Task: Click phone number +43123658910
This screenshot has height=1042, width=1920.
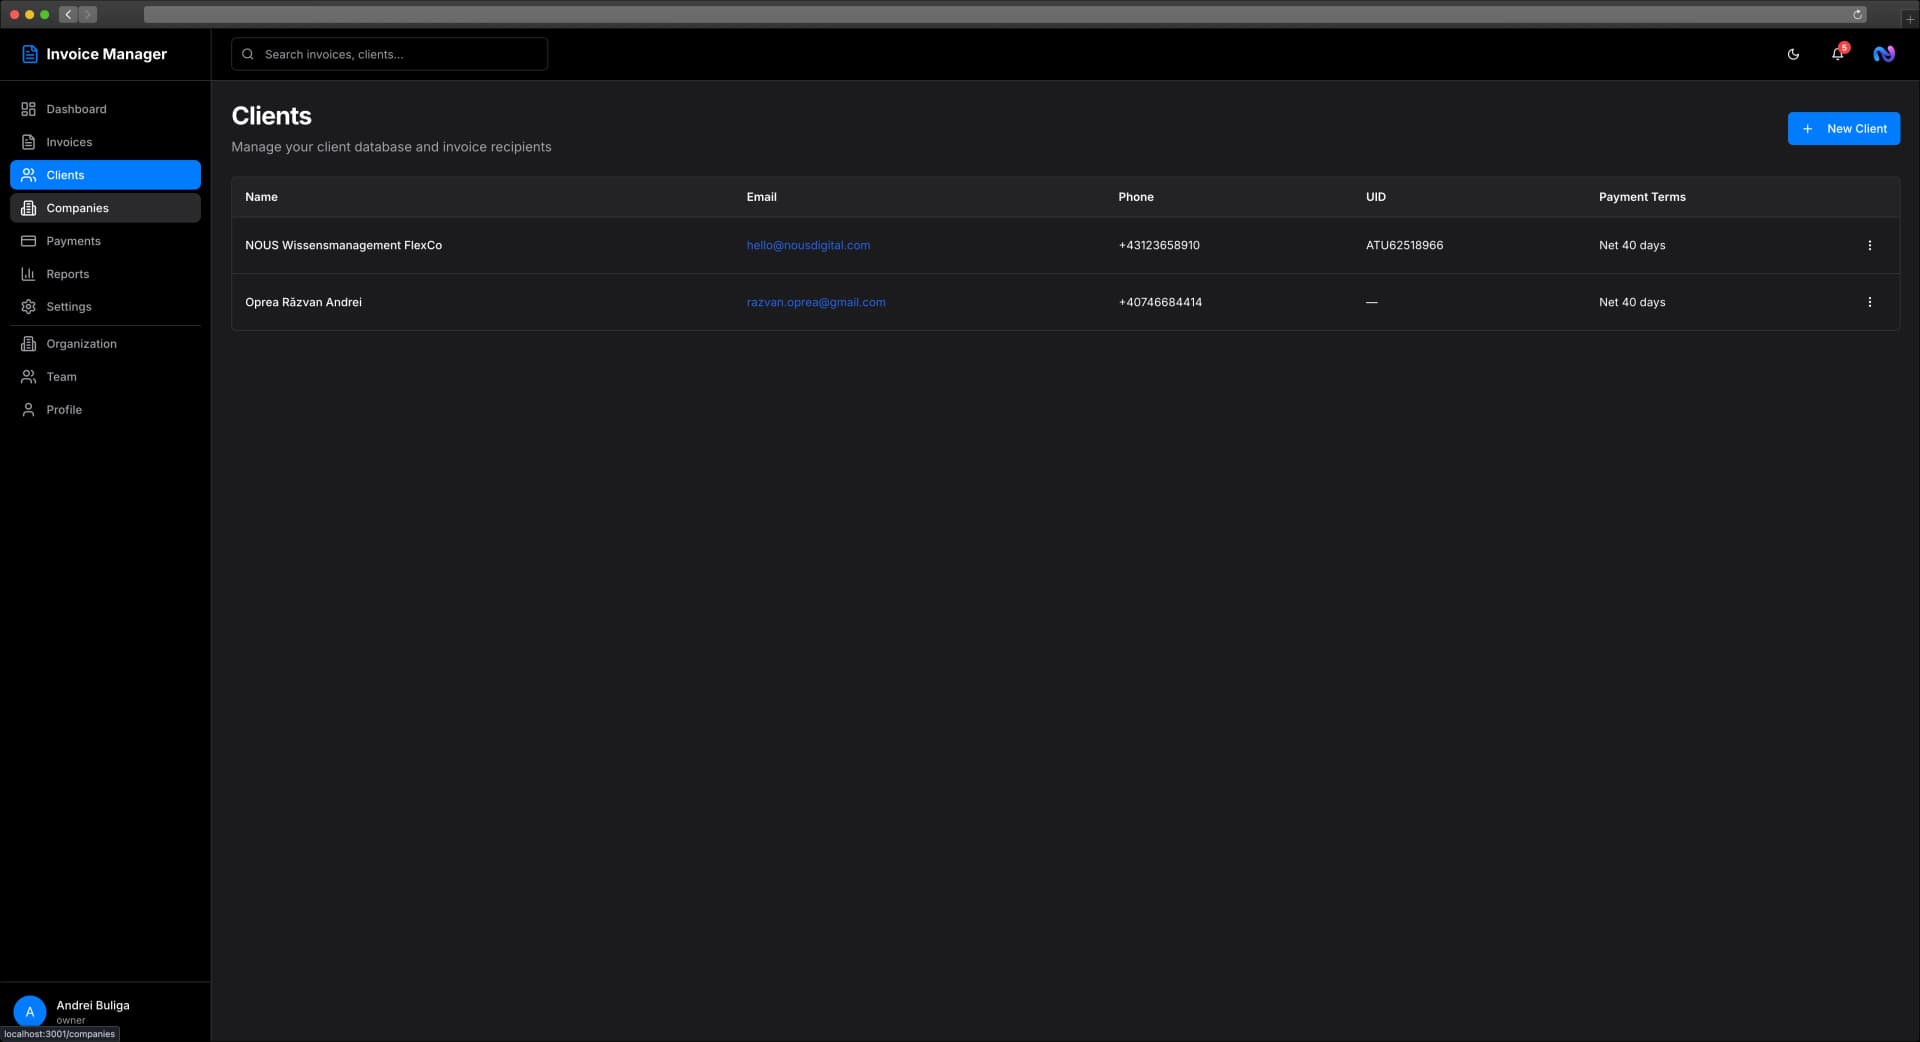Action: click(1159, 245)
